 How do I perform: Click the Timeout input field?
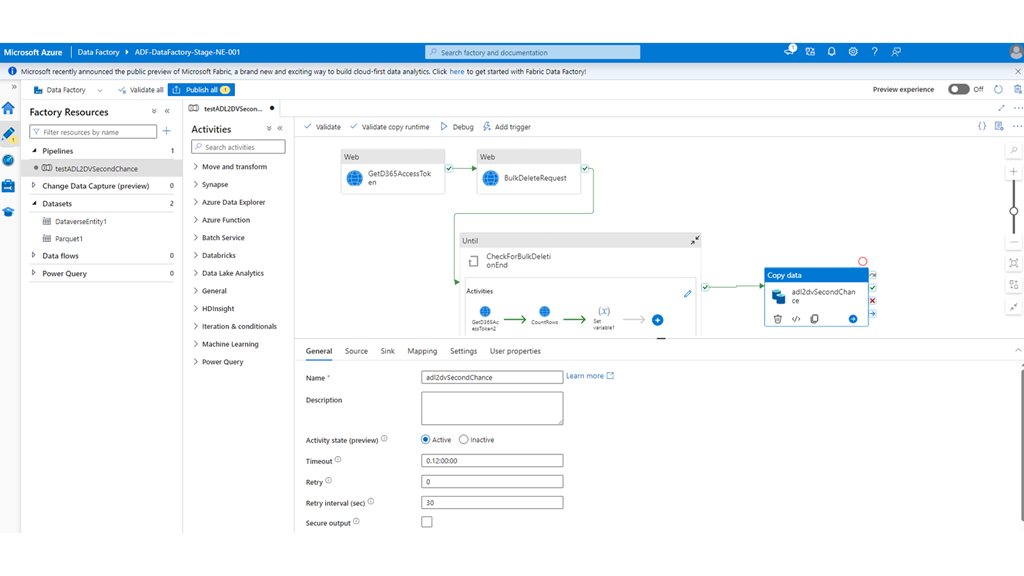pos(492,460)
